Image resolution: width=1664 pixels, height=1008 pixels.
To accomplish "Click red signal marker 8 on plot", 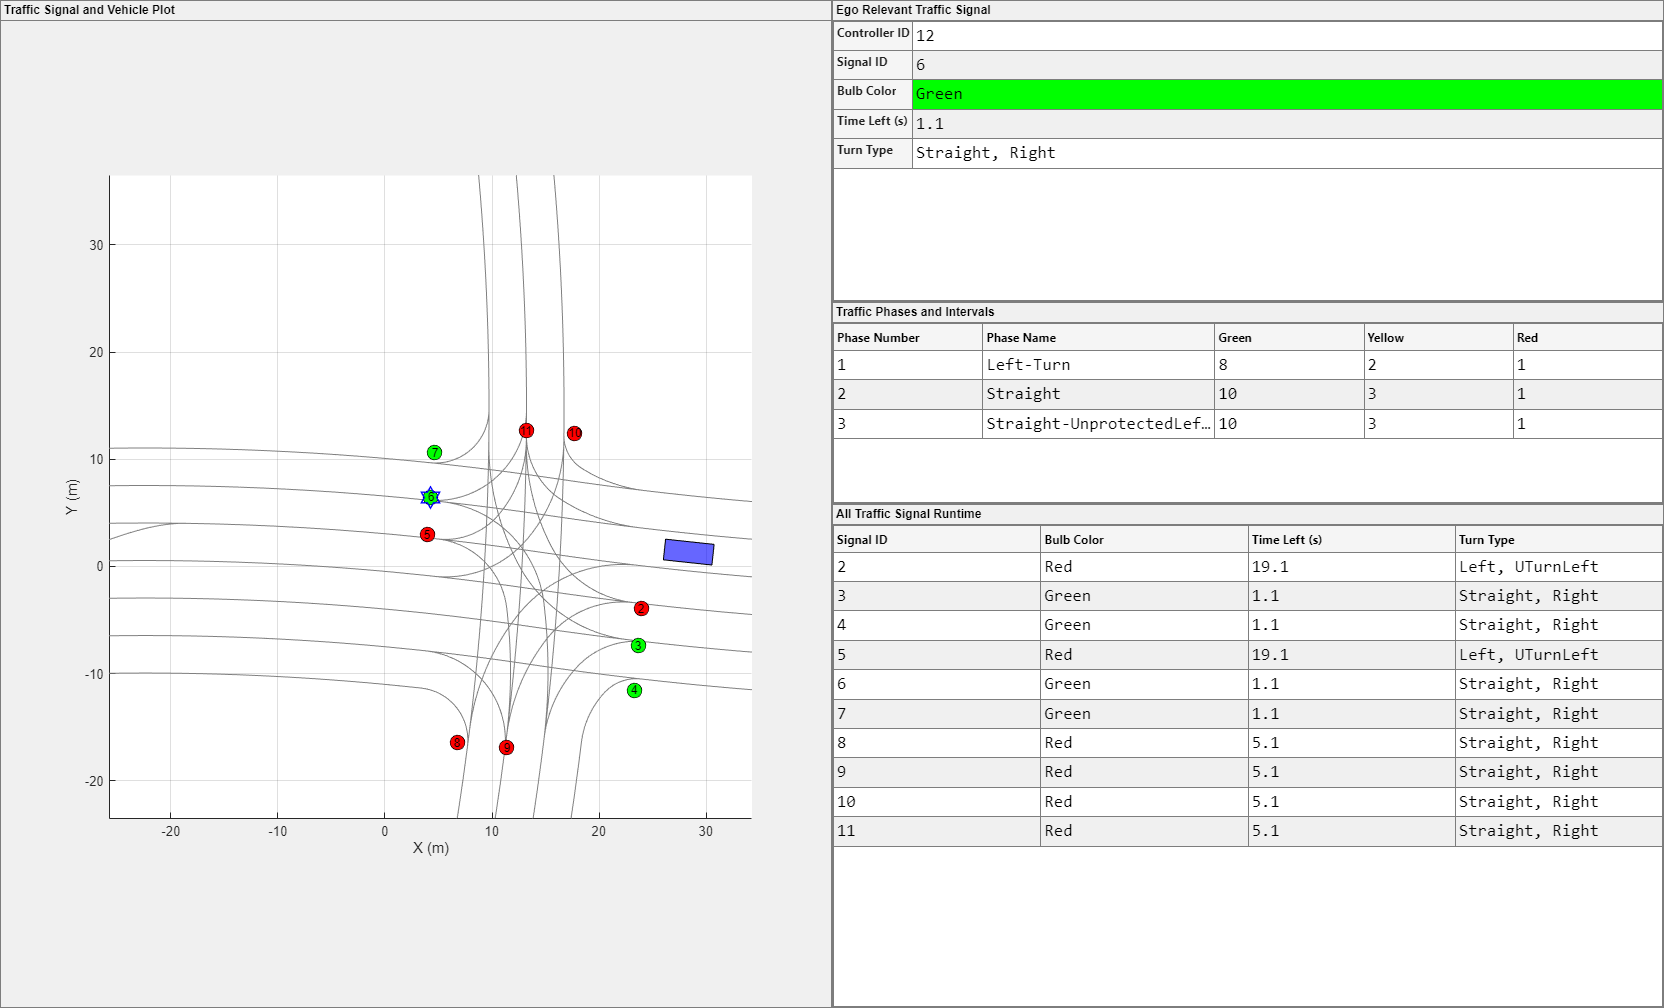I will [x=457, y=742].
